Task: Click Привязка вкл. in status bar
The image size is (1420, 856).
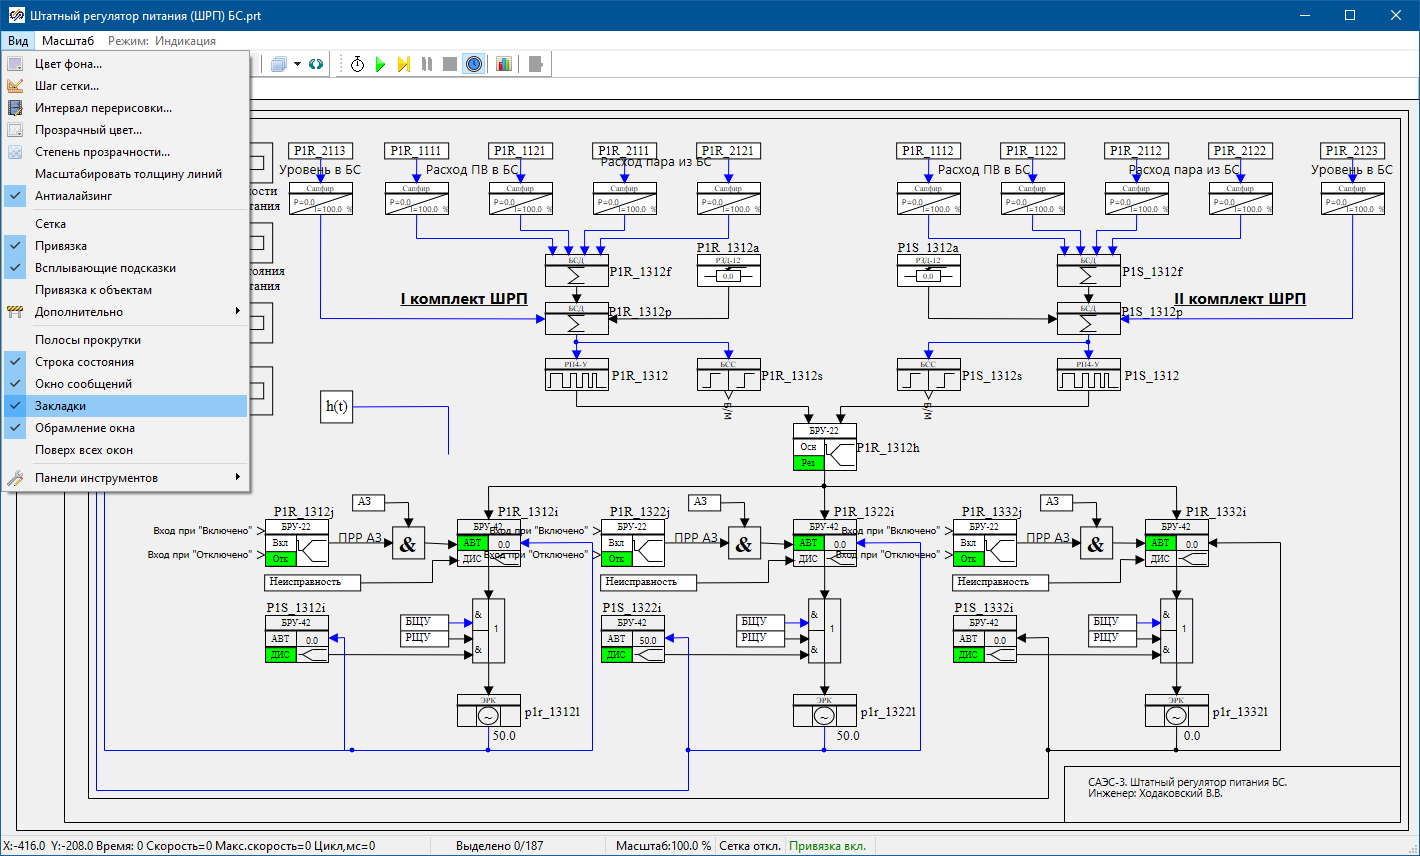Action: 827,846
